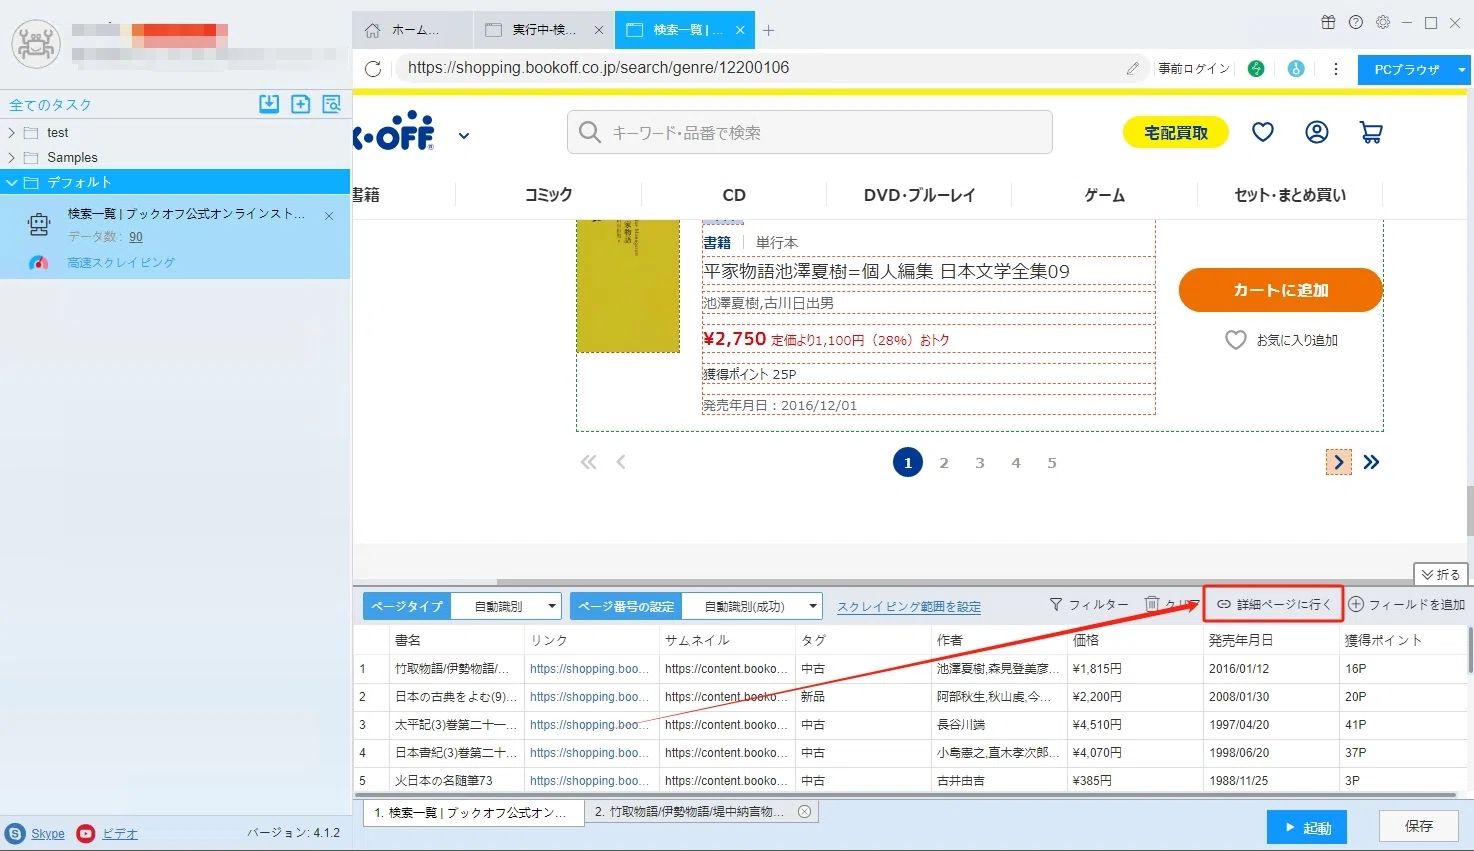The image size is (1474, 851).
Task: Click the heart beside お気に入り追加
Action: pos(1236,340)
